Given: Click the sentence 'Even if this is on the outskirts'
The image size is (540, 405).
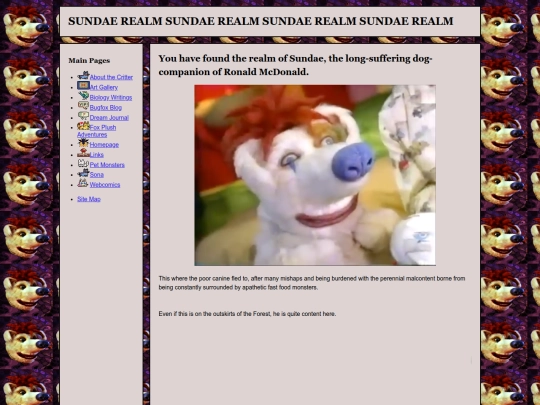Looking at the screenshot, I should click(x=247, y=314).
